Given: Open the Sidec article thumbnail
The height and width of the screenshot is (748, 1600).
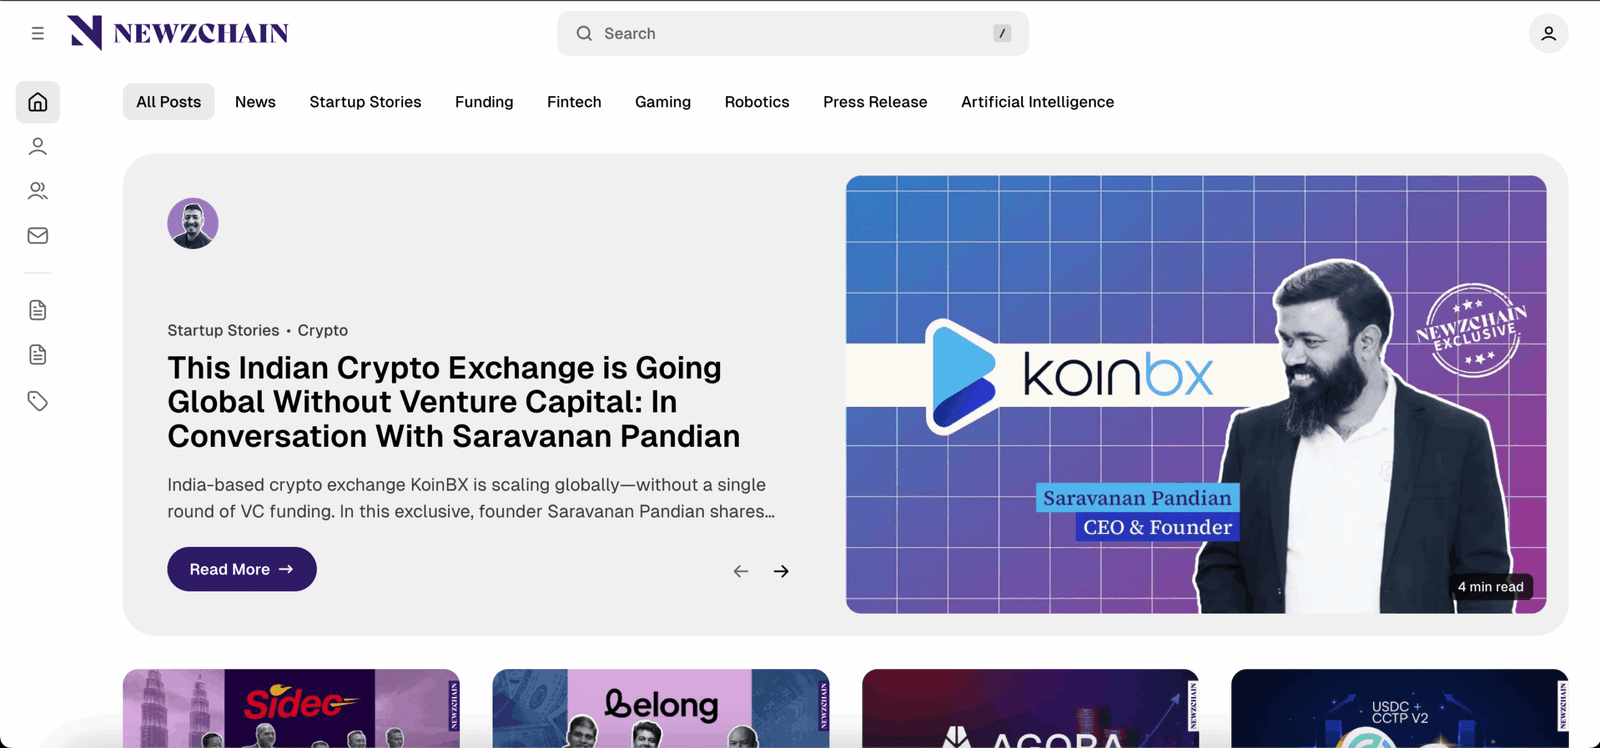Looking at the screenshot, I should tap(291, 708).
